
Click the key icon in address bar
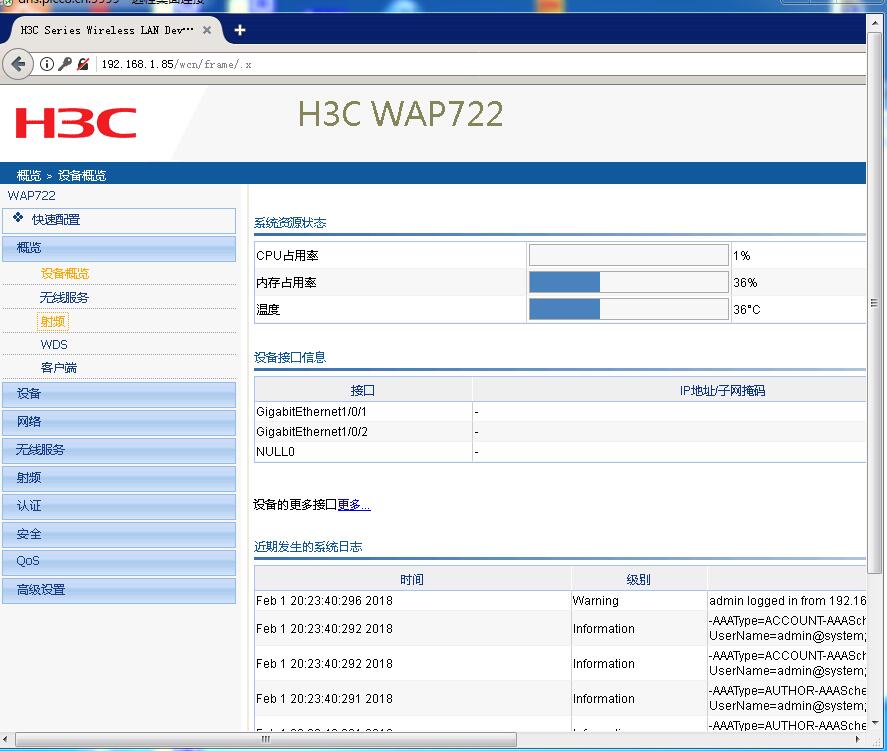click(65, 64)
